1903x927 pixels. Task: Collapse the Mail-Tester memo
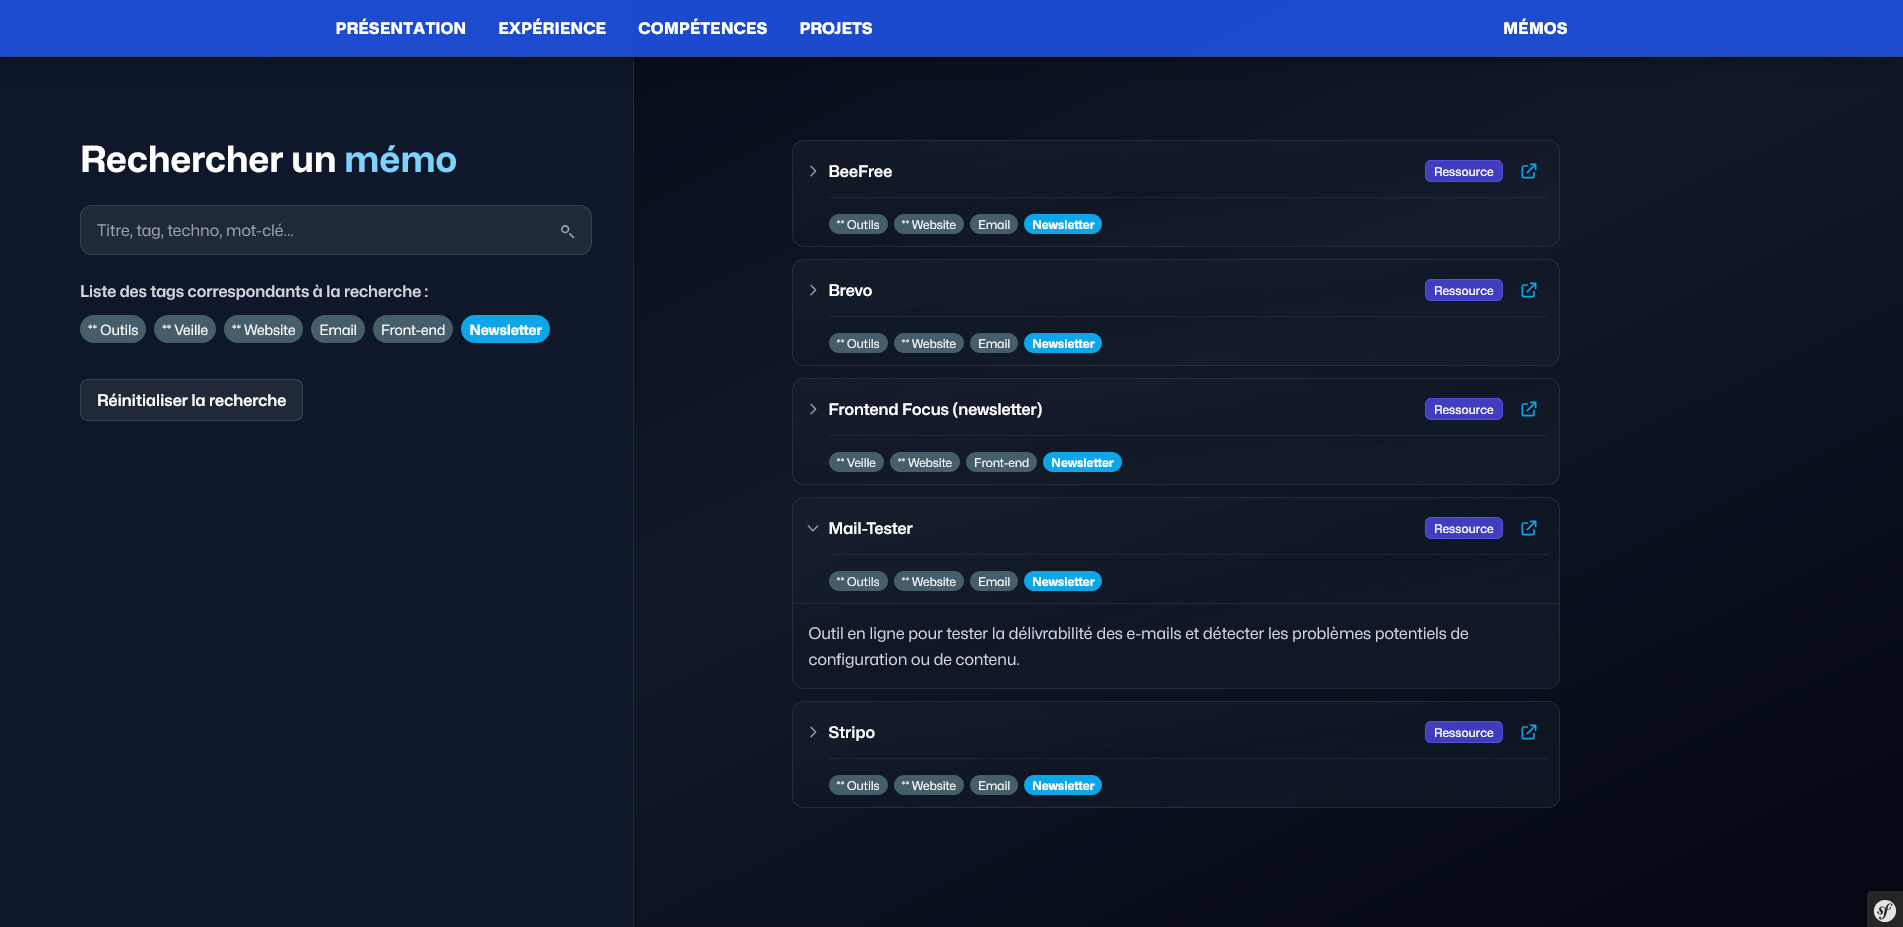pos(813,528)
